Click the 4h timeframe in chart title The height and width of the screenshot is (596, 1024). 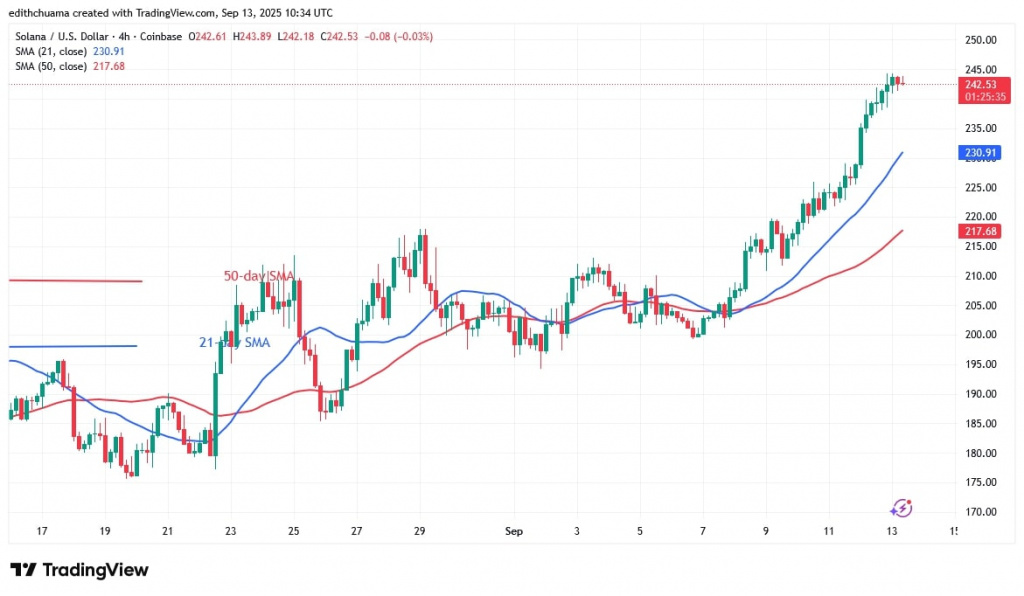135,36
